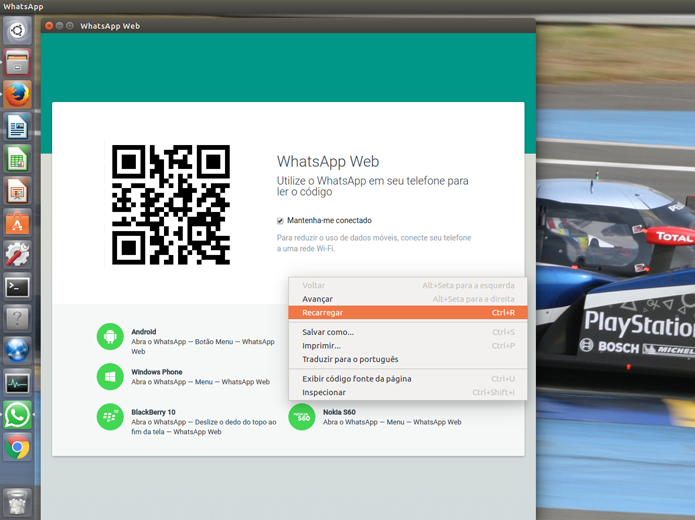Screen dimensions: 695x520
Task: Click the WhatsApp Web QR code
Action: click(171, 205)
